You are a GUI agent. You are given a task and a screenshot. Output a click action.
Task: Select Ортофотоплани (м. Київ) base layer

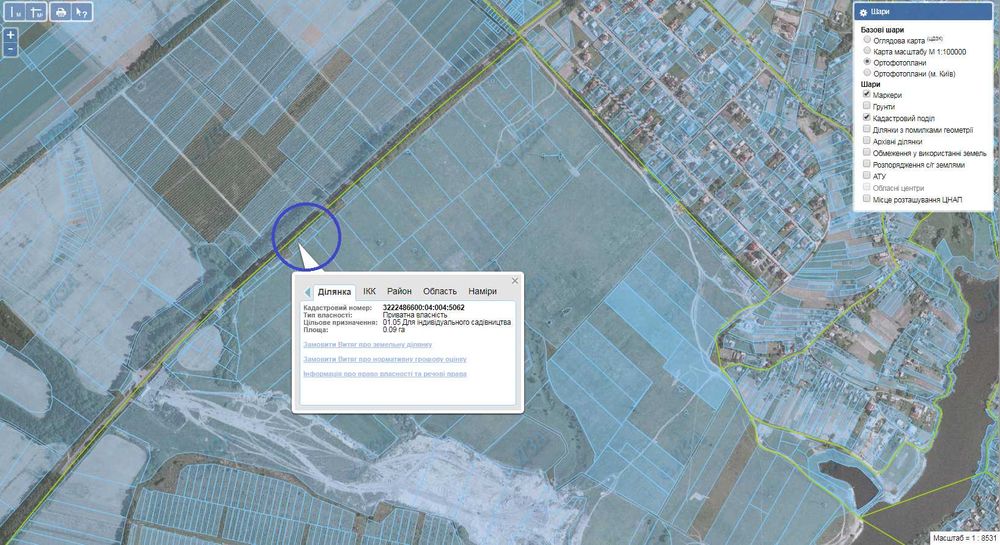coord(867,73)
